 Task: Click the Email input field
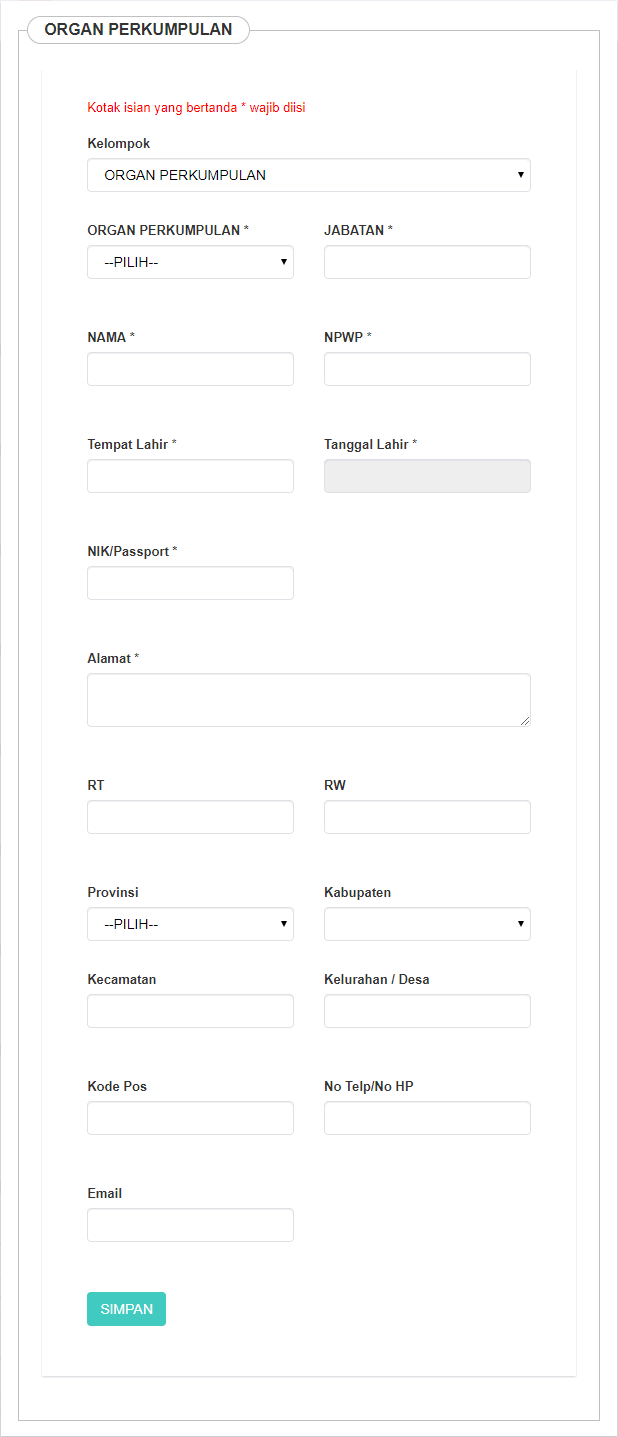click(190, 1225)
